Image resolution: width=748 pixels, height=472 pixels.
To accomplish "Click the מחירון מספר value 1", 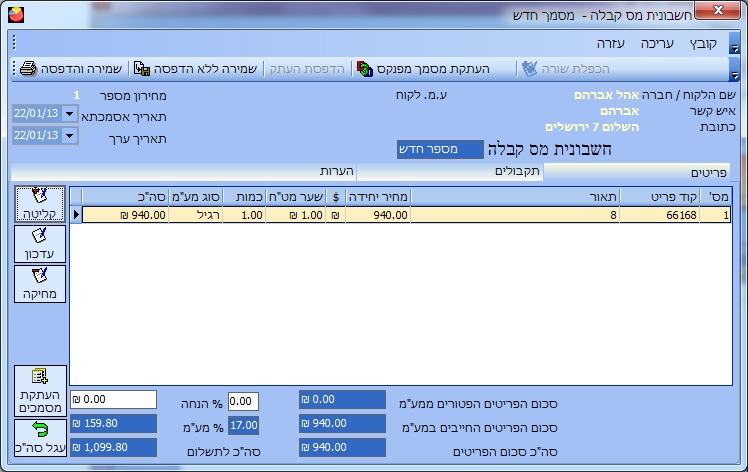I will pos(76,95).
